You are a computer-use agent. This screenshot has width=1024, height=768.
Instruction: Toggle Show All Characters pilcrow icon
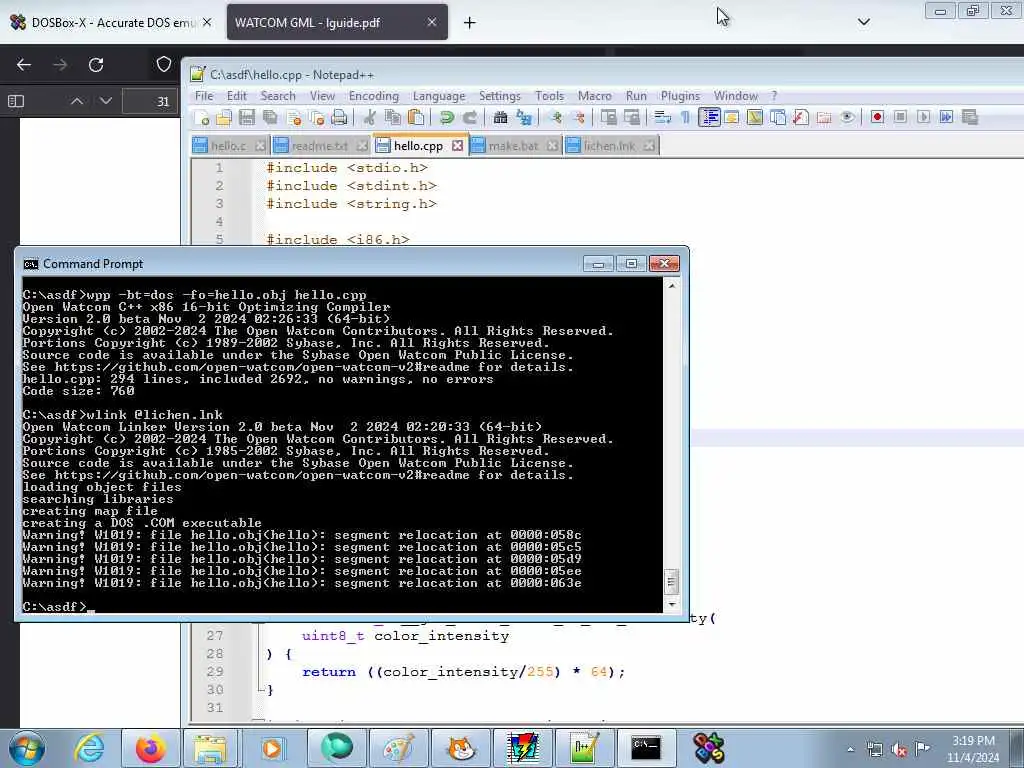[x=686, y=118]
